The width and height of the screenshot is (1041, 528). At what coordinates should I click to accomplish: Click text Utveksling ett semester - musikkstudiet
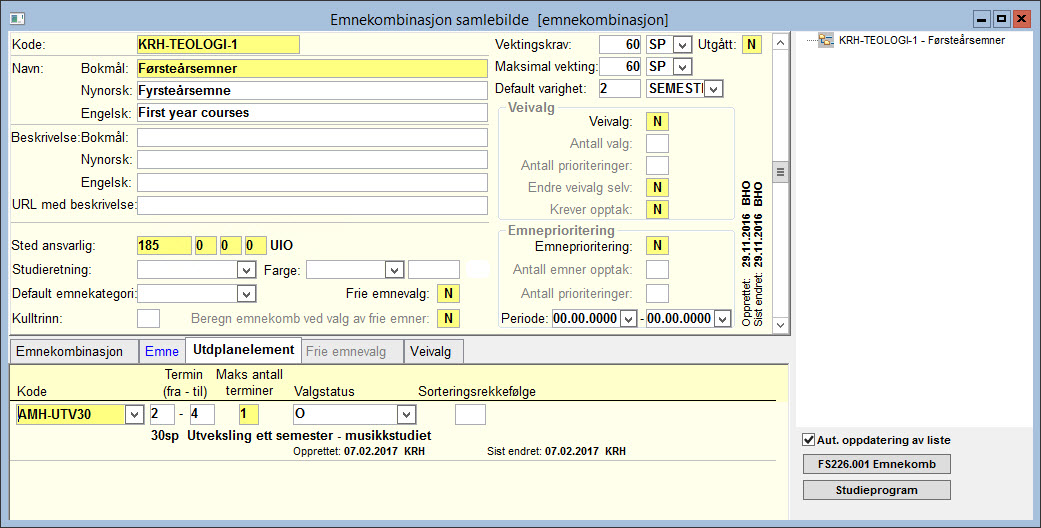[x=309, y=436]
